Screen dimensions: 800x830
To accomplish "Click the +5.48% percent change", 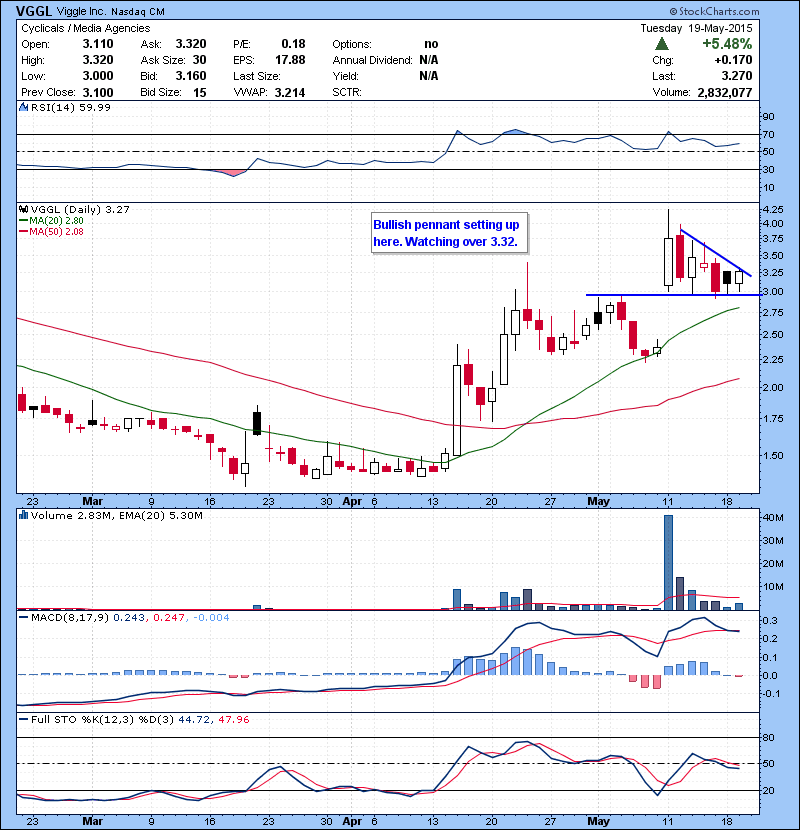I will (x=727, y=44).
